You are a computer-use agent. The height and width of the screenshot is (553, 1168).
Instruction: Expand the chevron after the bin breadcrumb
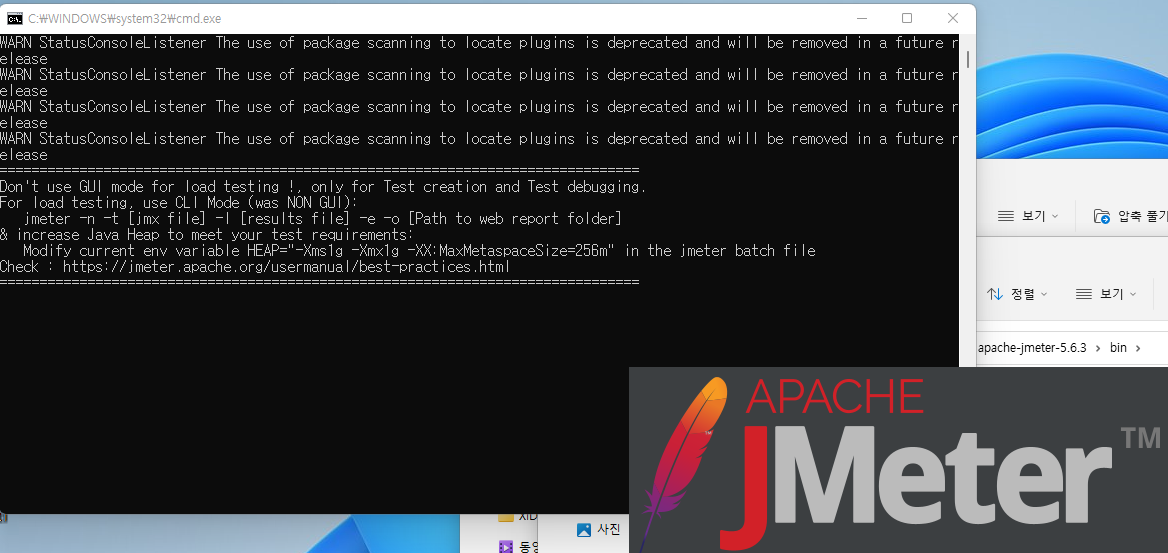click(1138, 349)
